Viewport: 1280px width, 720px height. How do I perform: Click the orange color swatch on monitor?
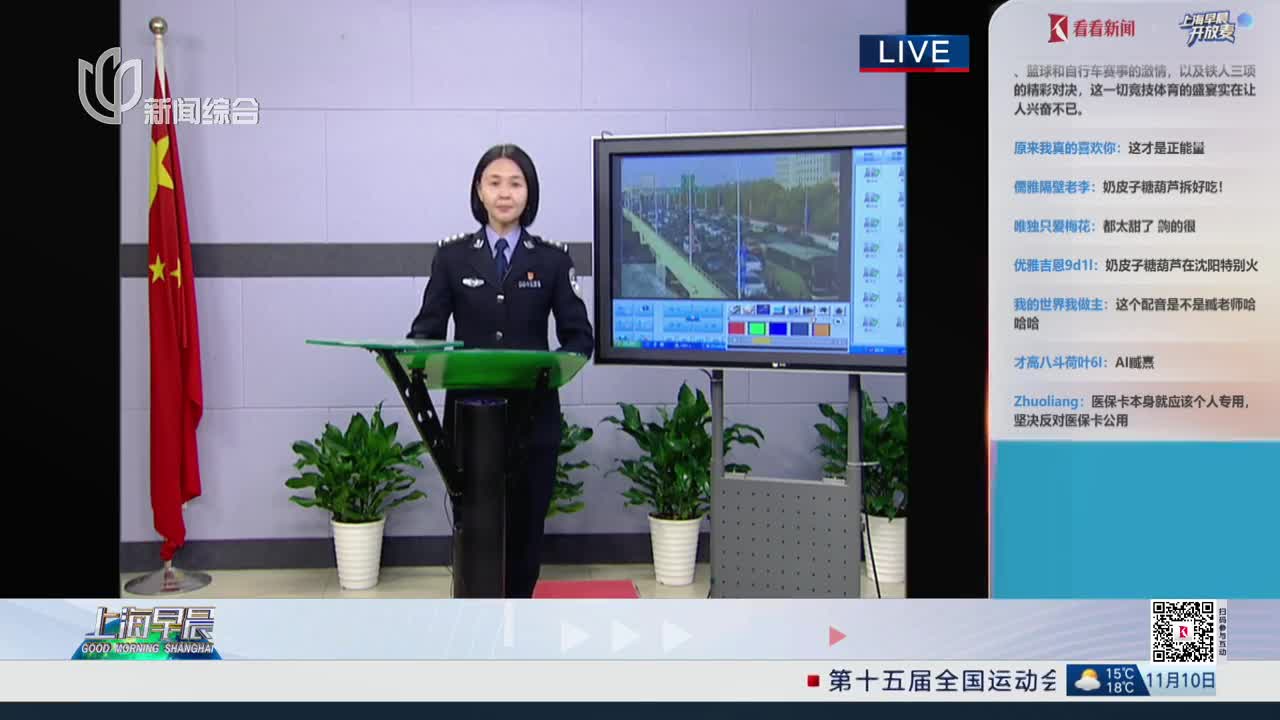pyautogui.click(x=821, y=328)
